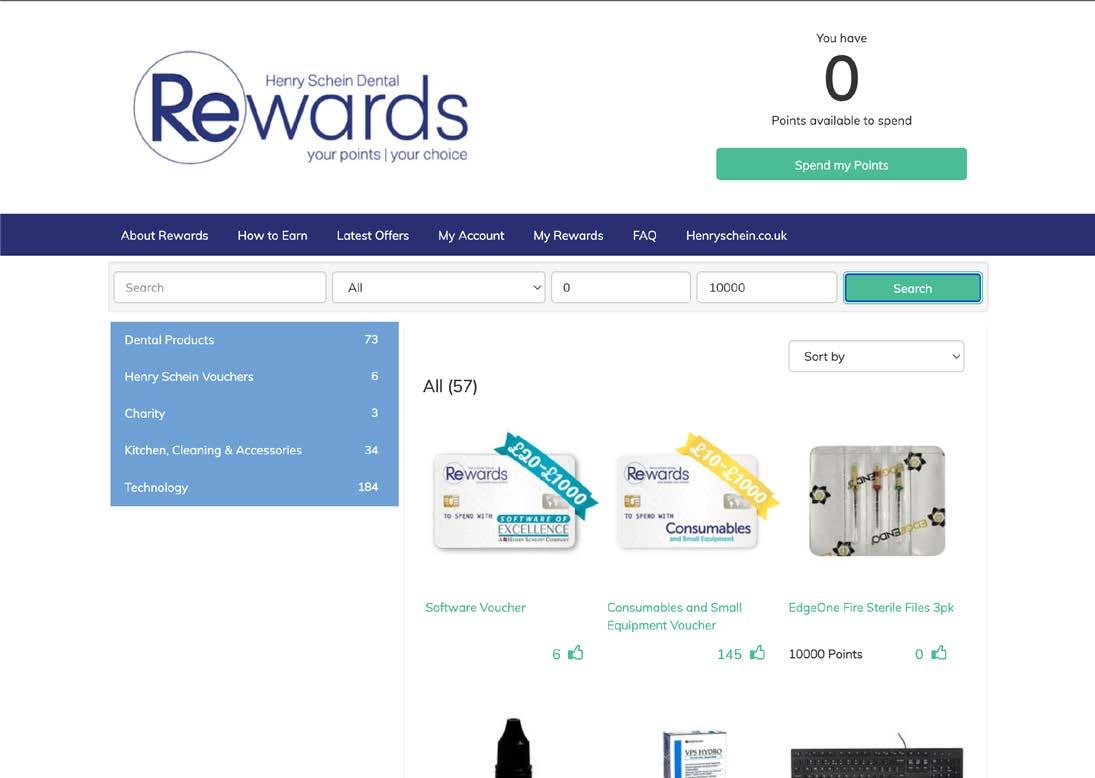Click the thumbs-up icon on Software Voucher
Viewport: 1095px width, 778px height.
[575, 653]
